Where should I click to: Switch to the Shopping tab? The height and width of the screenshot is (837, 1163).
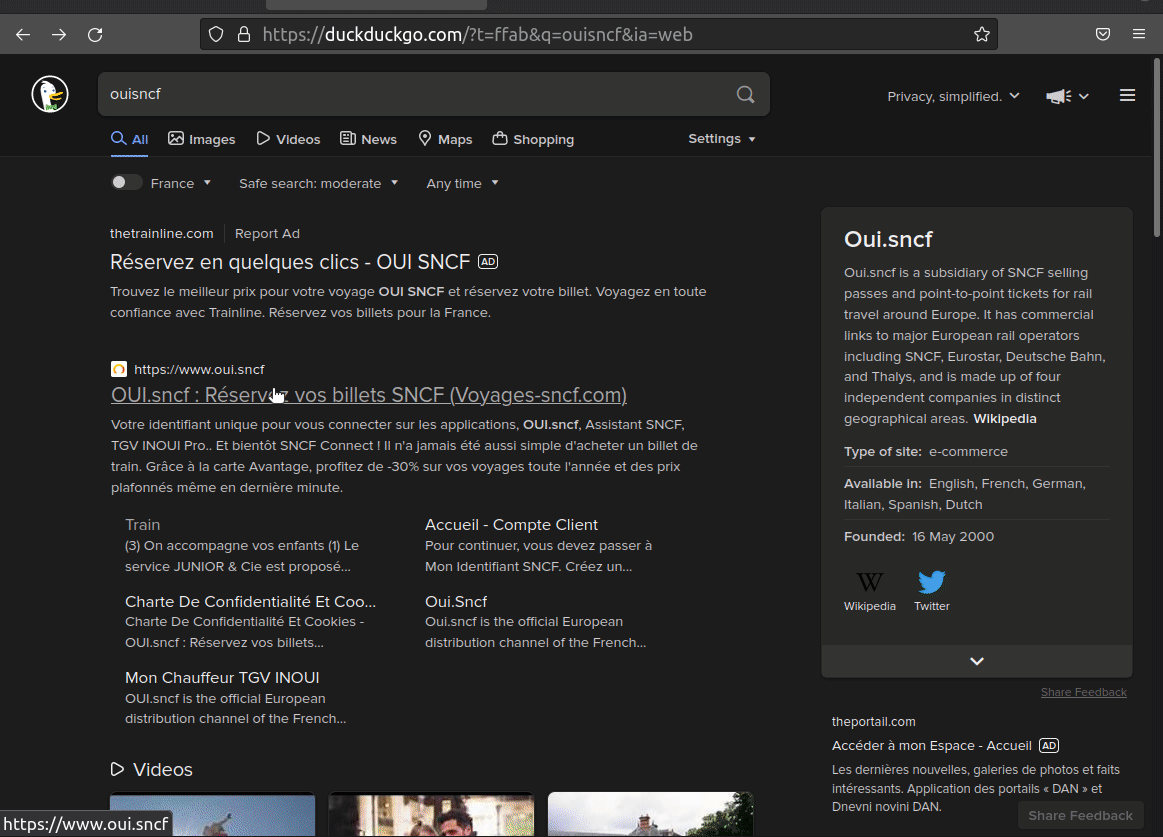coord(533,140)
